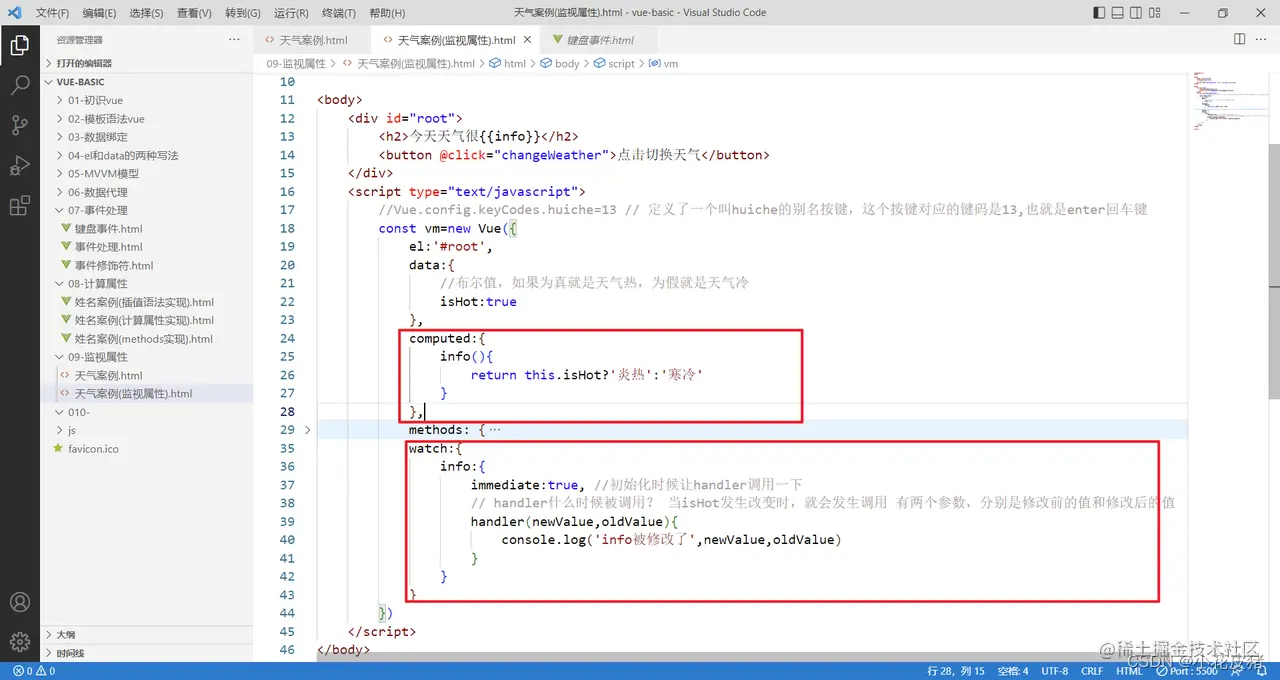Open 姓名案例(计算属性实现).html file
The height and width of the screenshot is (680, 1280).
[147, 320]
